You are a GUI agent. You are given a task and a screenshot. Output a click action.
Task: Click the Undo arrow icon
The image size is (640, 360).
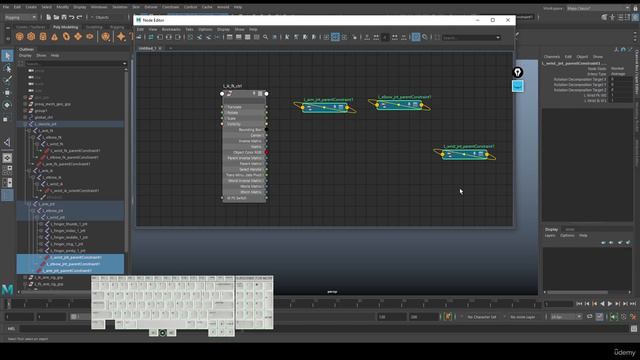pos(72,17)
